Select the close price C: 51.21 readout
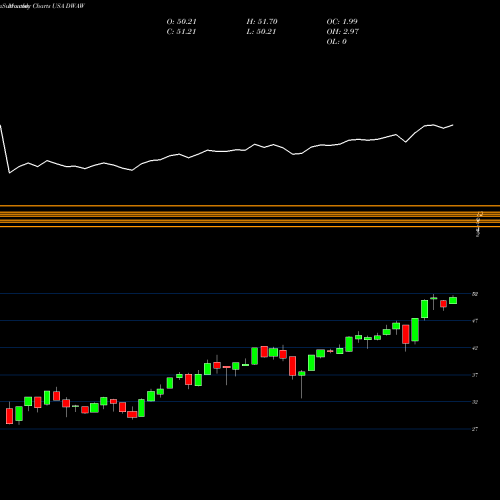500x500 pixels. click(181, 31)
